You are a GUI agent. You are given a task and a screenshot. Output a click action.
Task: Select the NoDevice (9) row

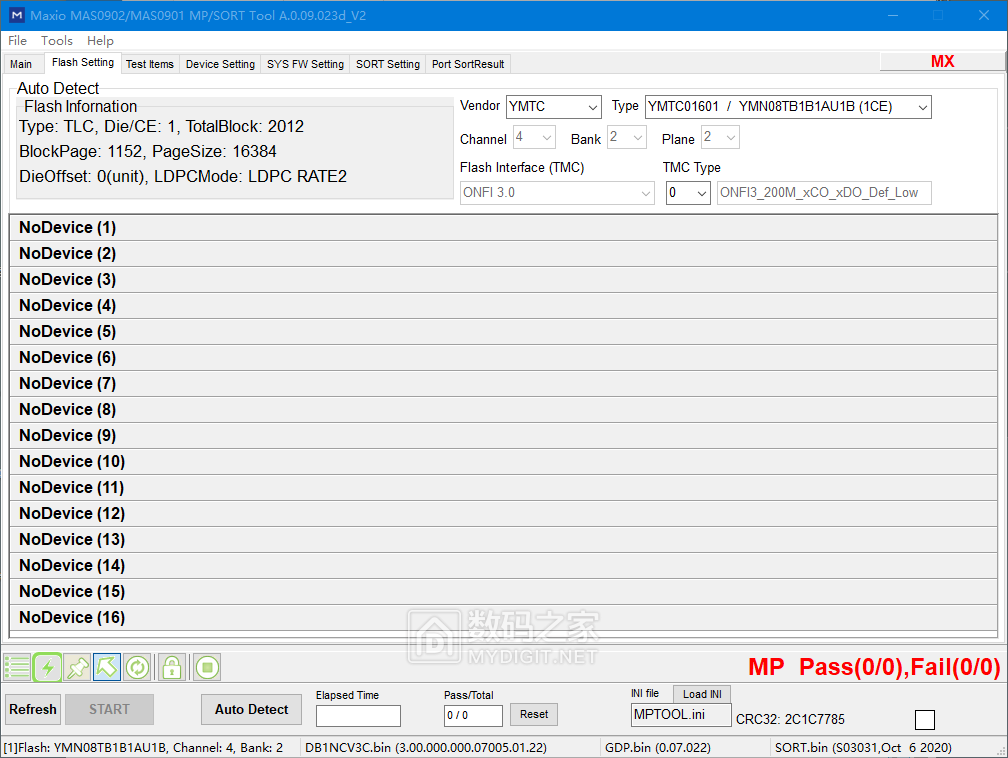[503, 436]
